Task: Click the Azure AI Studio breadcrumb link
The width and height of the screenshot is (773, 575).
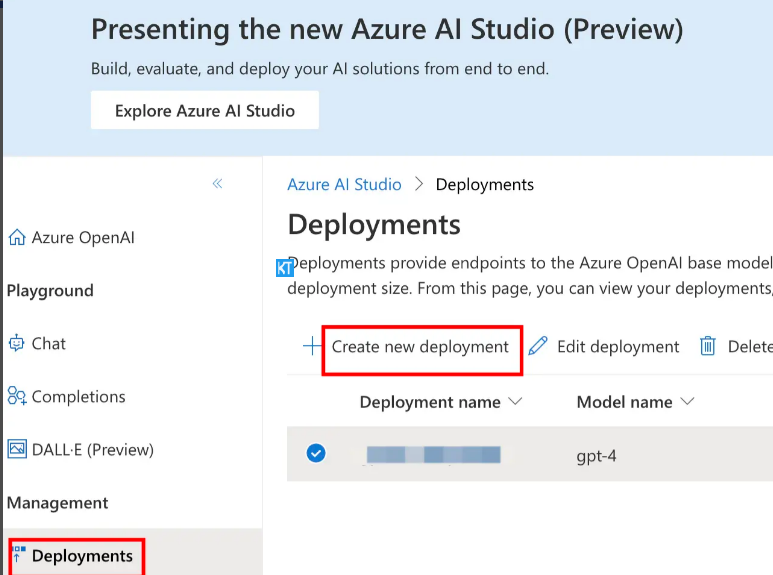Action: point(344,184)
